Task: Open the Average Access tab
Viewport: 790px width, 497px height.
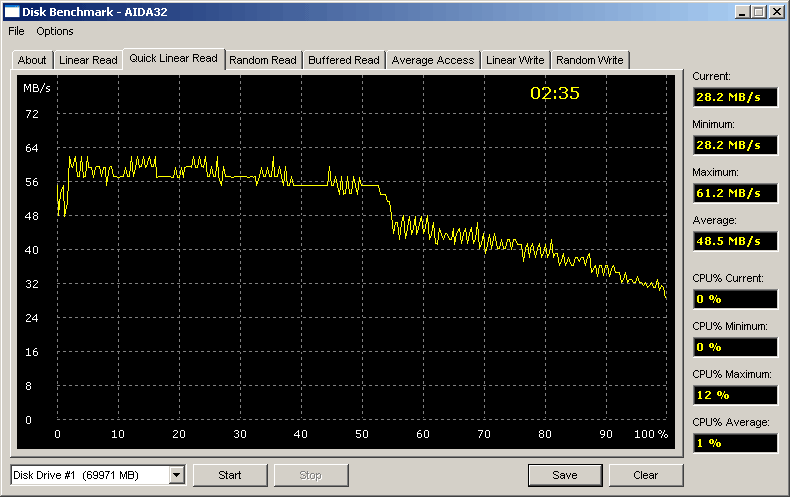Action: (x=433, y=60)
